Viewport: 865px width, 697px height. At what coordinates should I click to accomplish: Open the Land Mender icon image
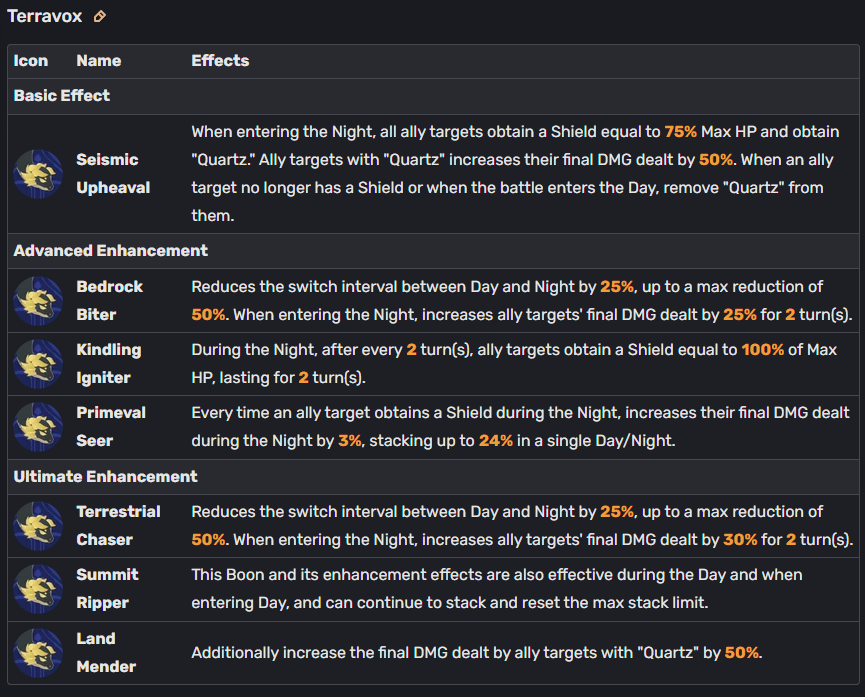pos(38,653)
